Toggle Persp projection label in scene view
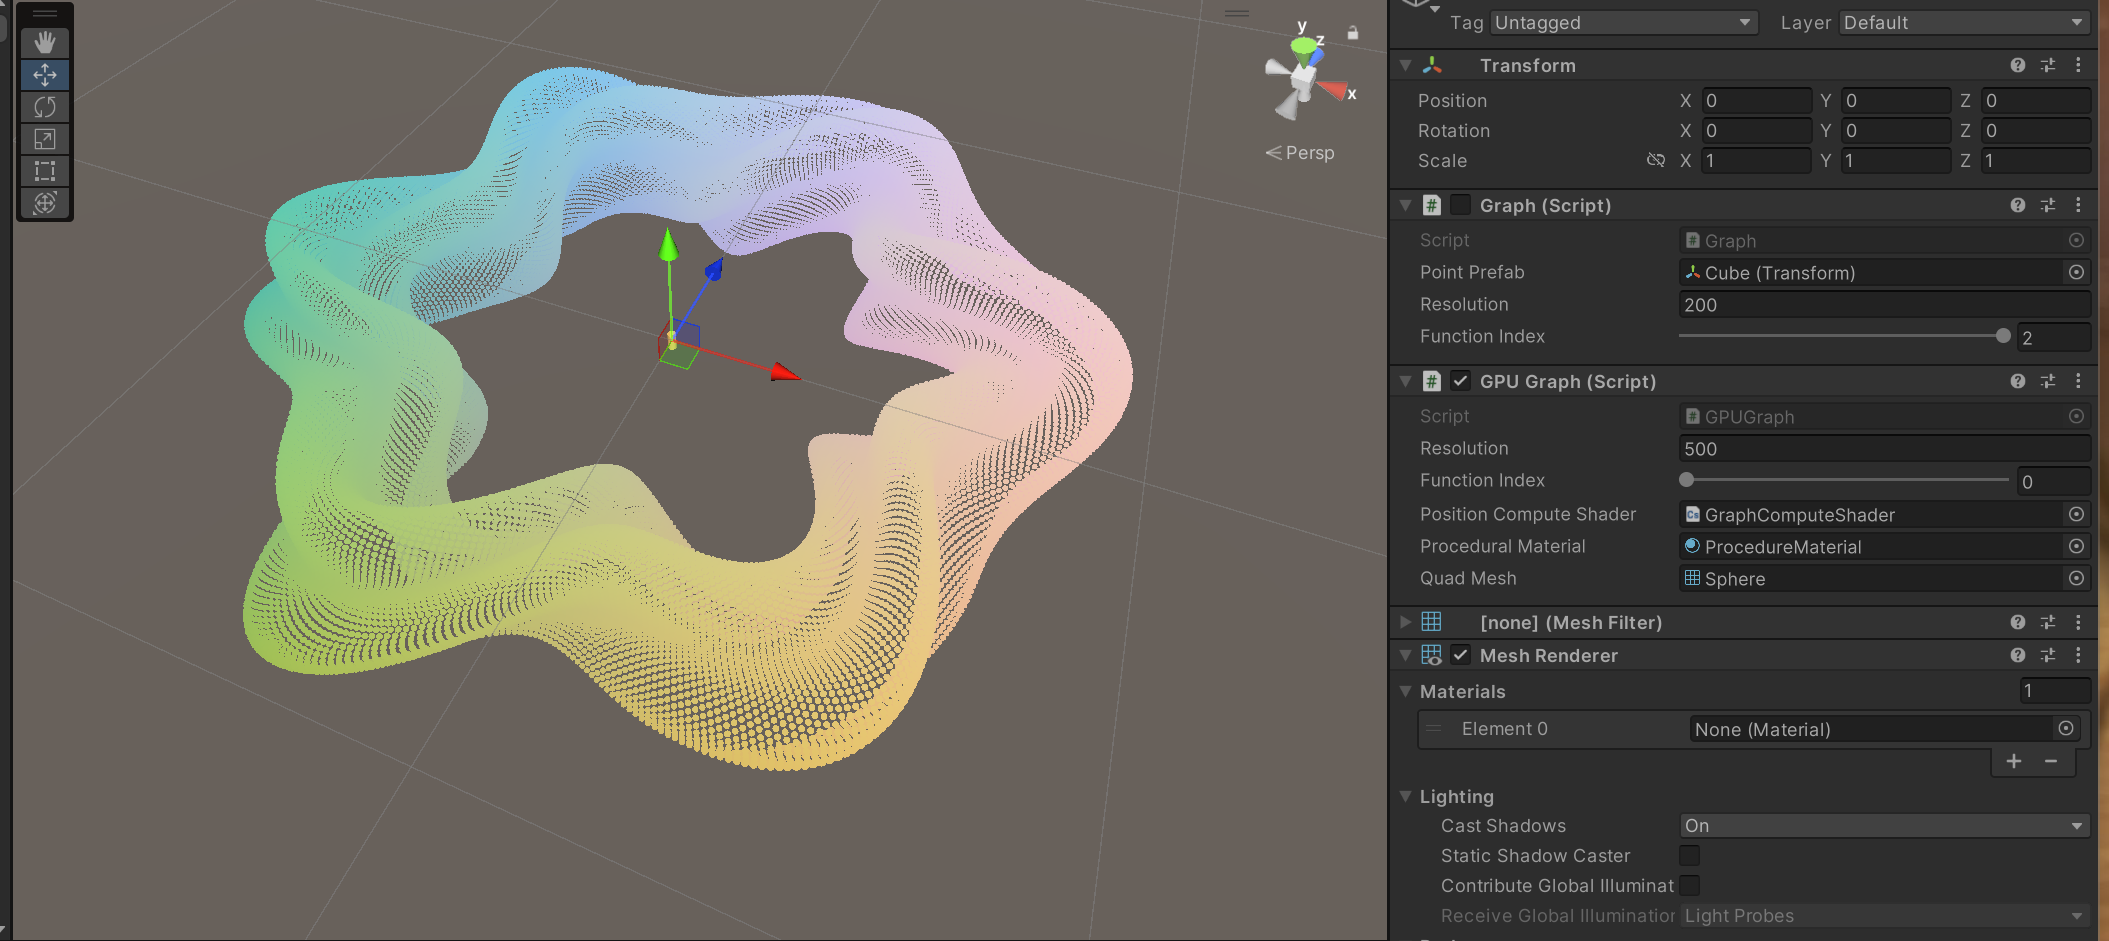 1301,153
